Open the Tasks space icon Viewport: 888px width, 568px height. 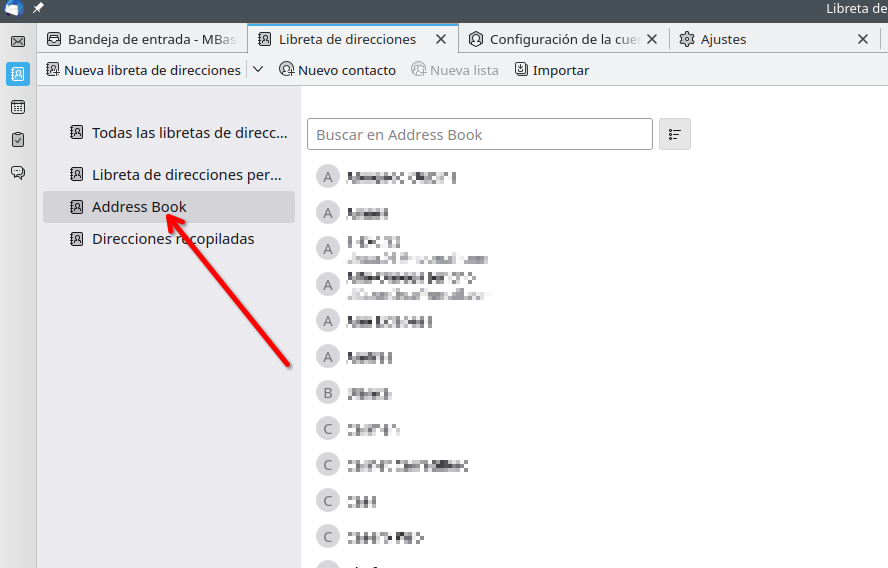(18, 140)
